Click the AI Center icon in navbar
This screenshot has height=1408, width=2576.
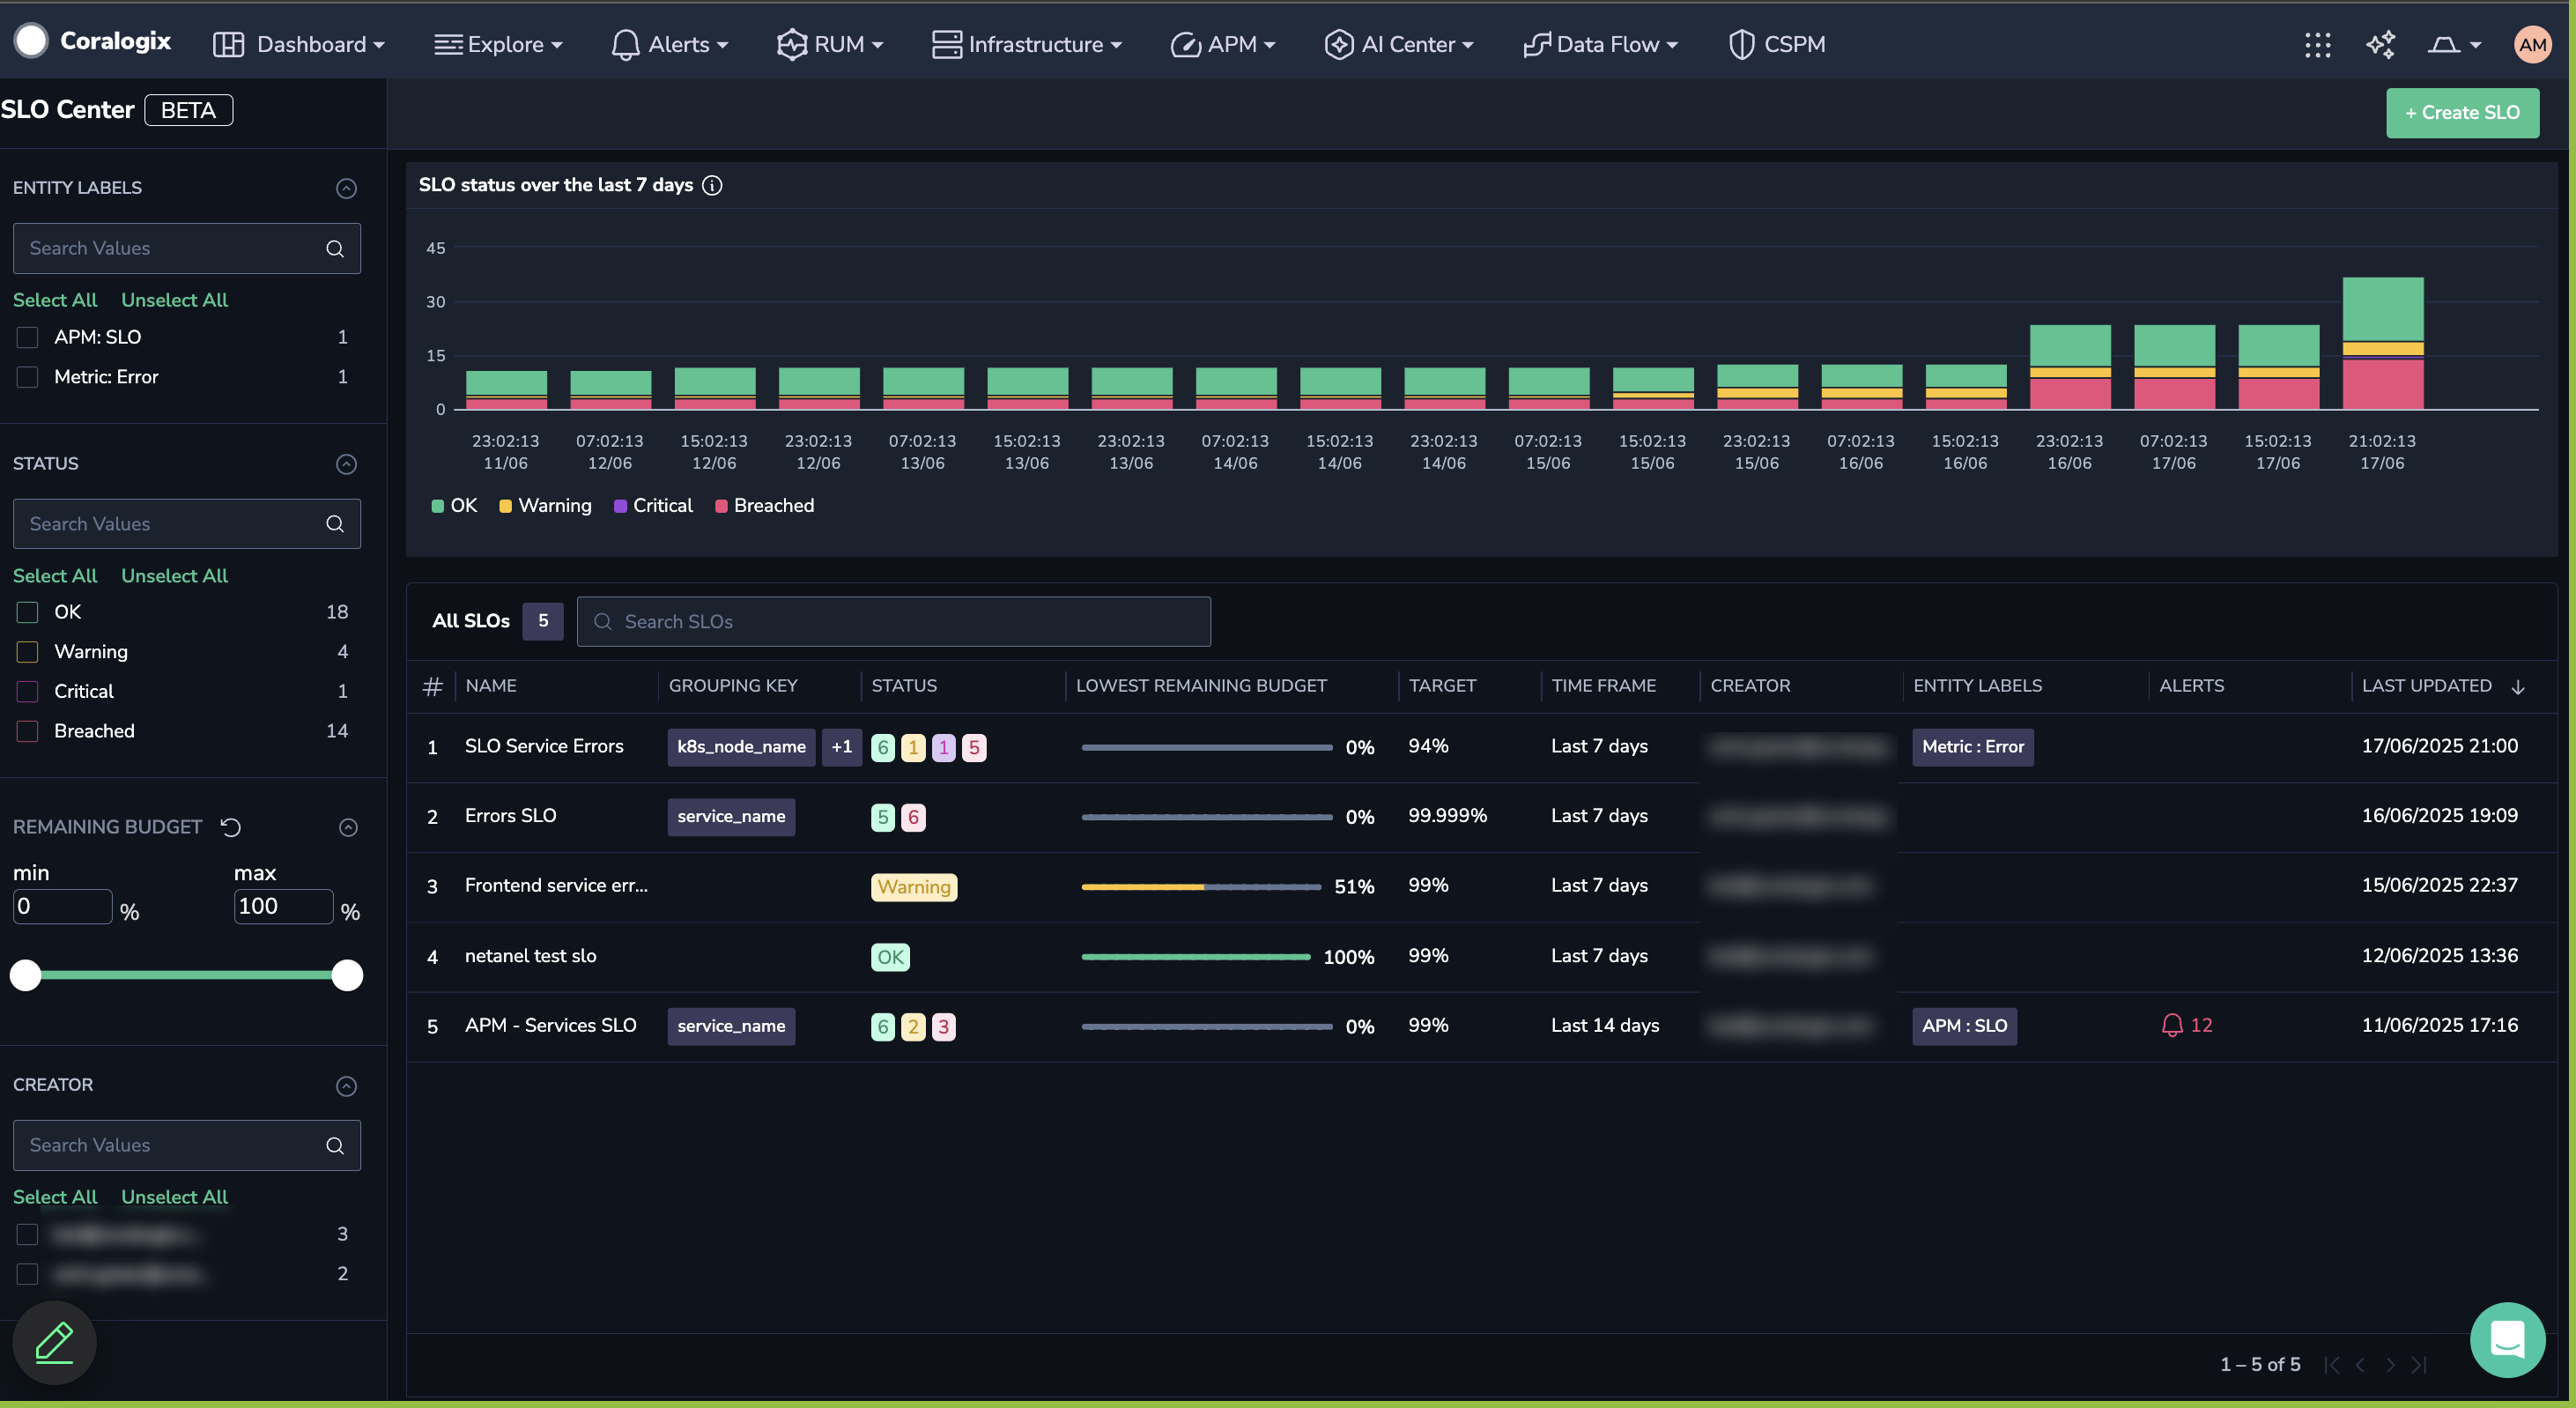point(1338,44)
